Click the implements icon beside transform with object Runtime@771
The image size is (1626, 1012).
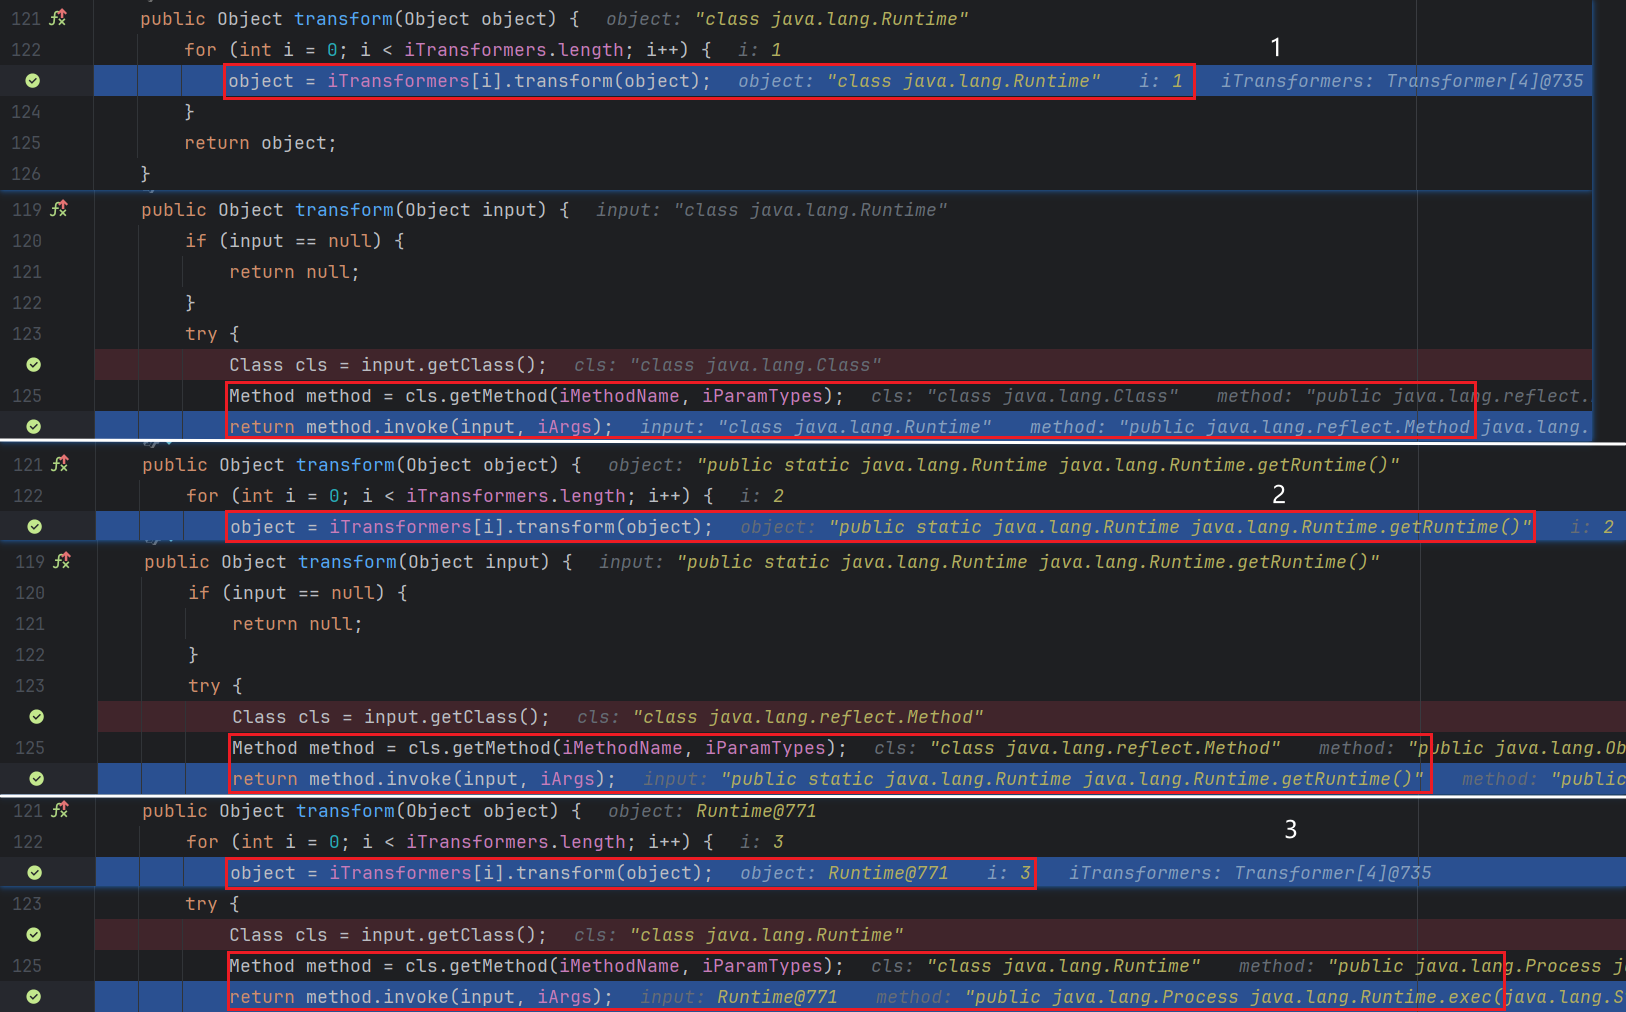pos(60,810)
